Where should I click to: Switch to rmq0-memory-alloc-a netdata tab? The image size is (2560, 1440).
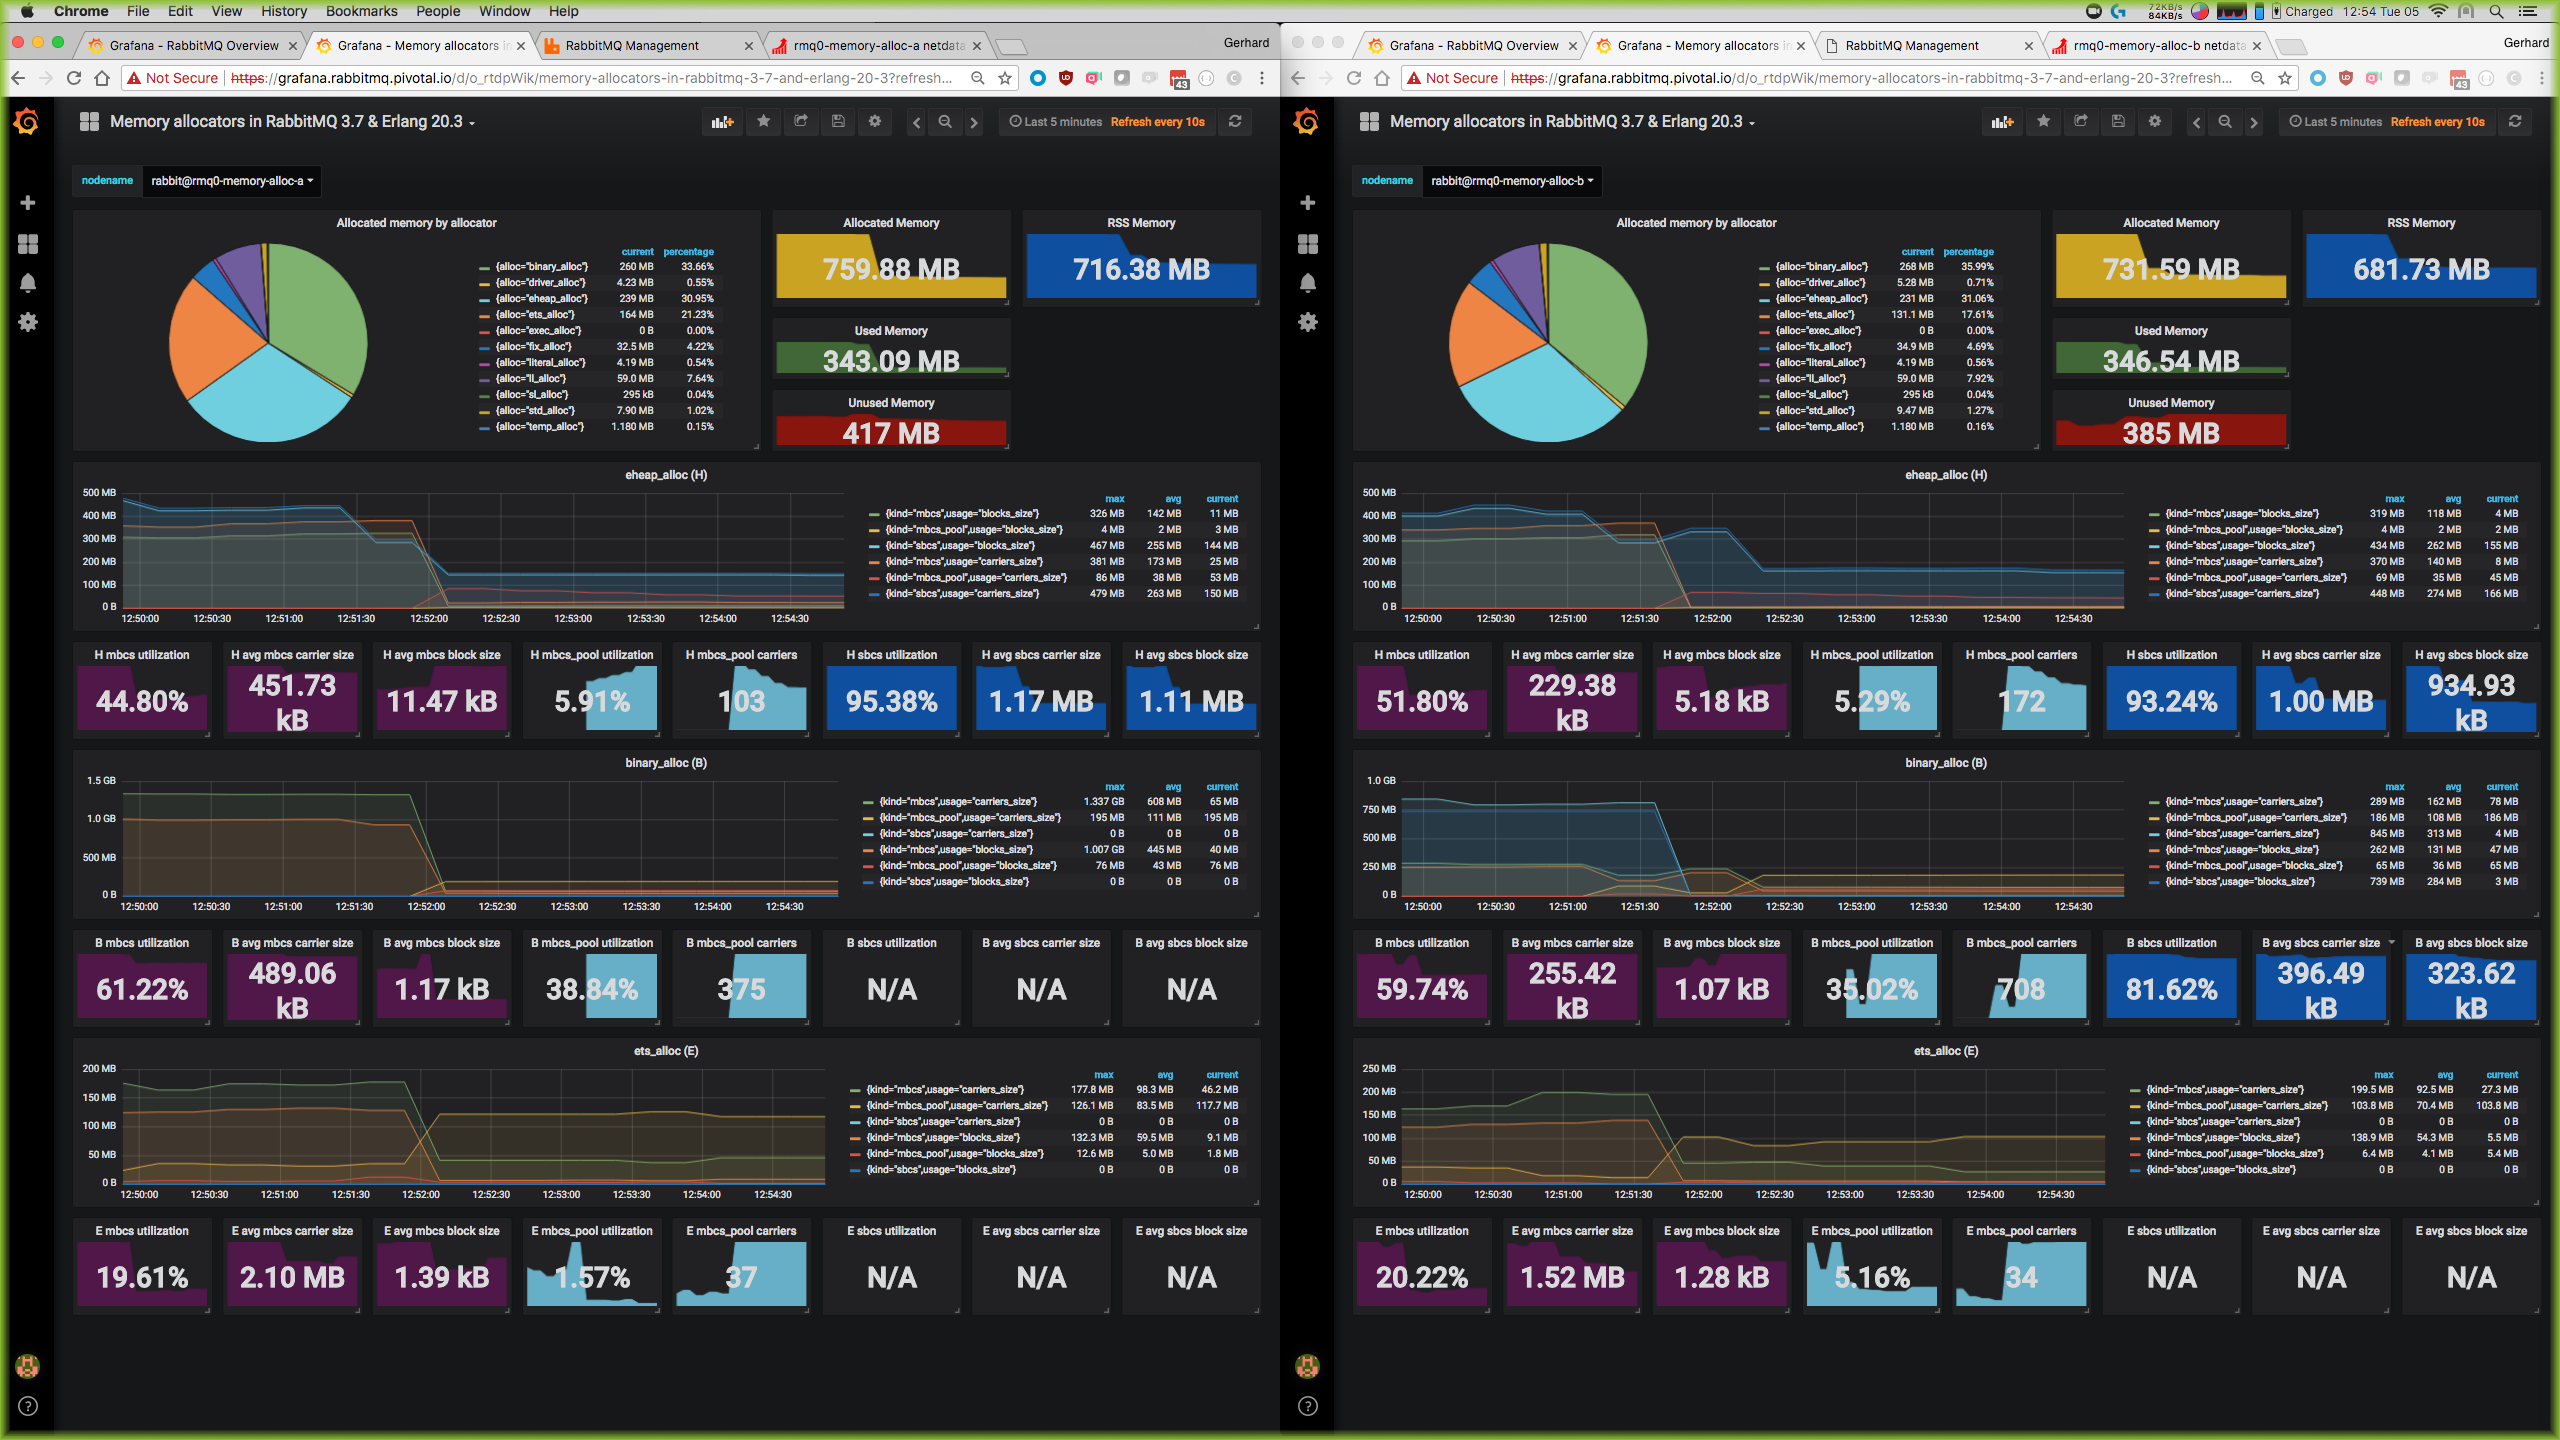point(877,46)
